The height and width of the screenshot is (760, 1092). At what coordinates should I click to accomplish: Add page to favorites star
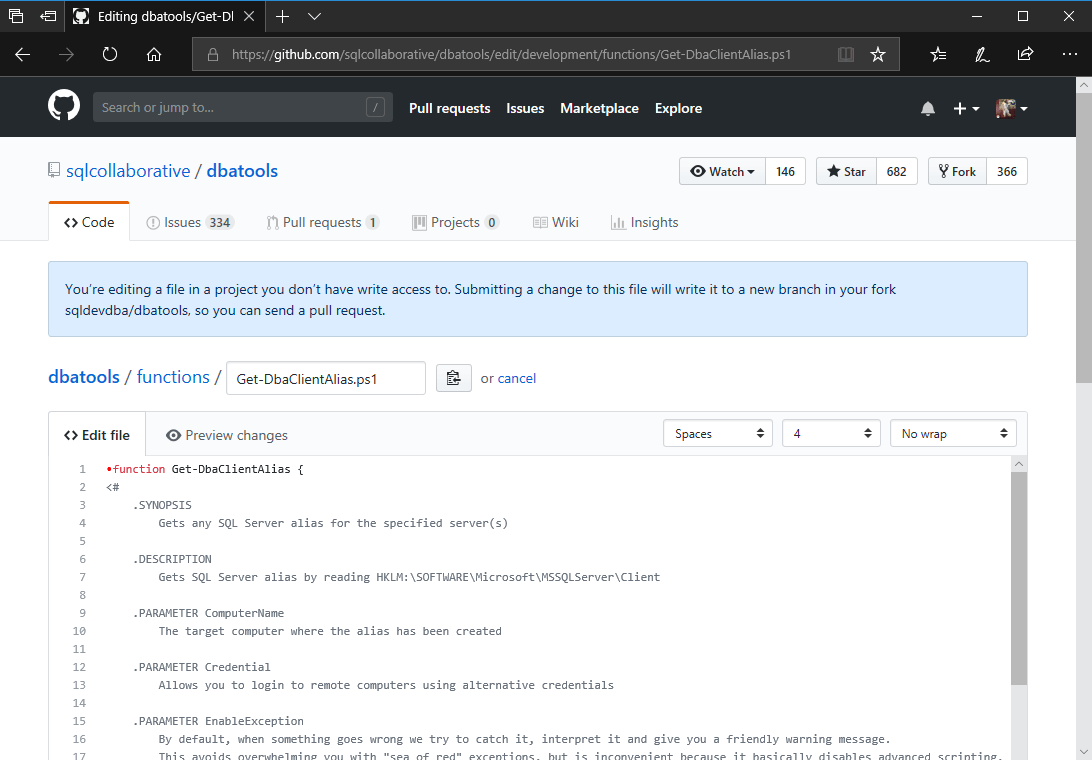(878, 55)
